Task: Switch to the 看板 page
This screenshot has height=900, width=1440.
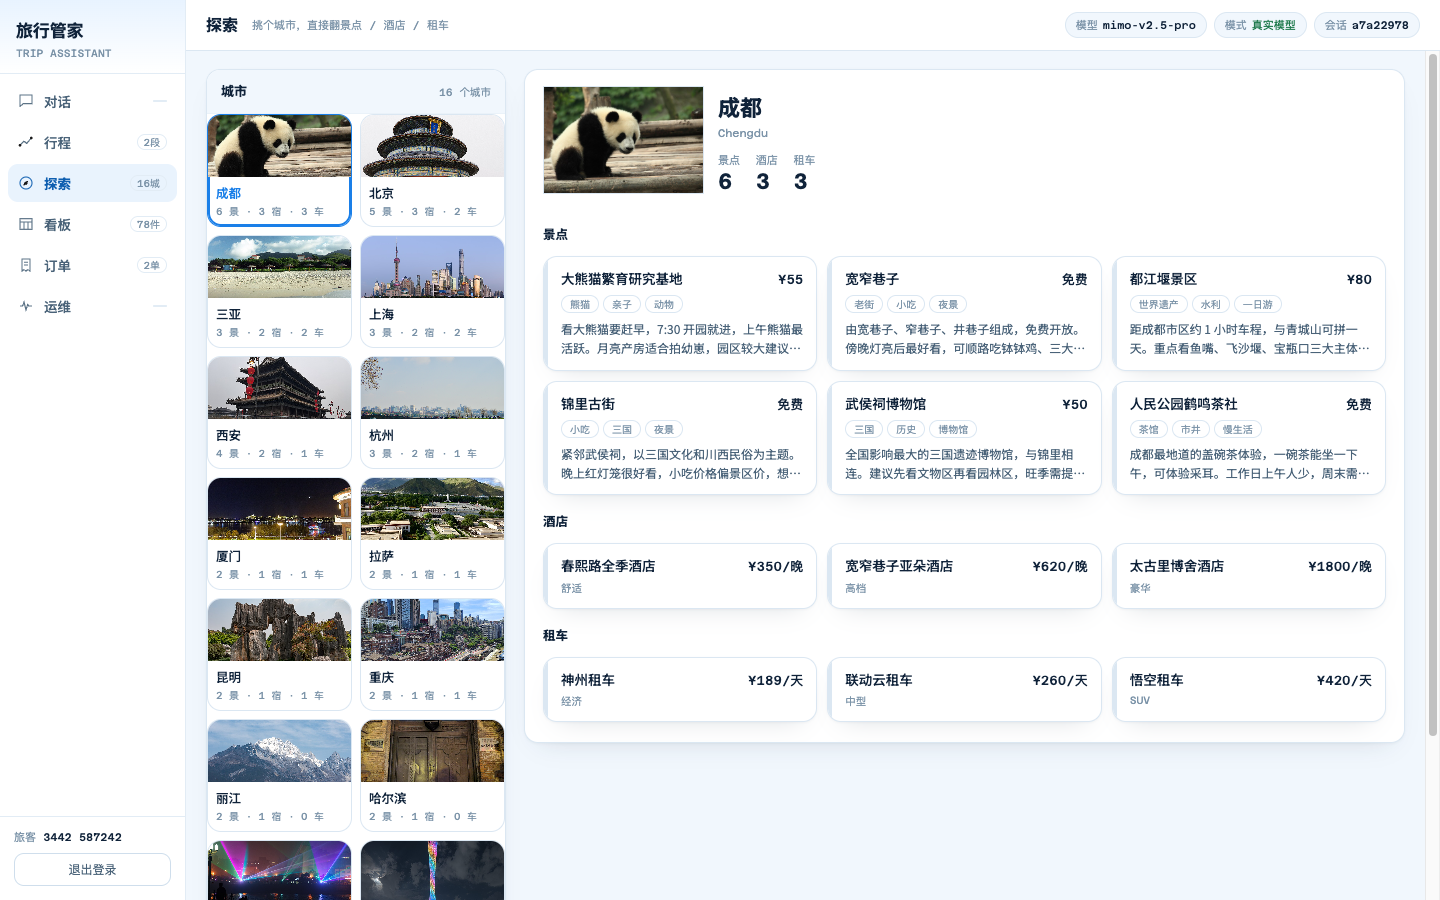Action: tap(92, 224)
